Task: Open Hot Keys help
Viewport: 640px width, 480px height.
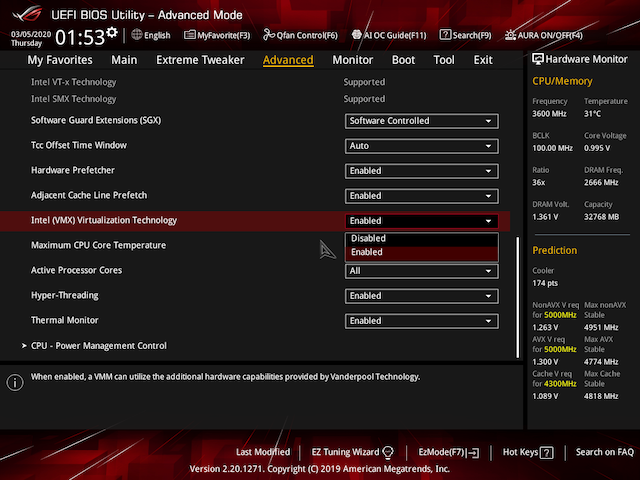Action: tap(528, 452)
